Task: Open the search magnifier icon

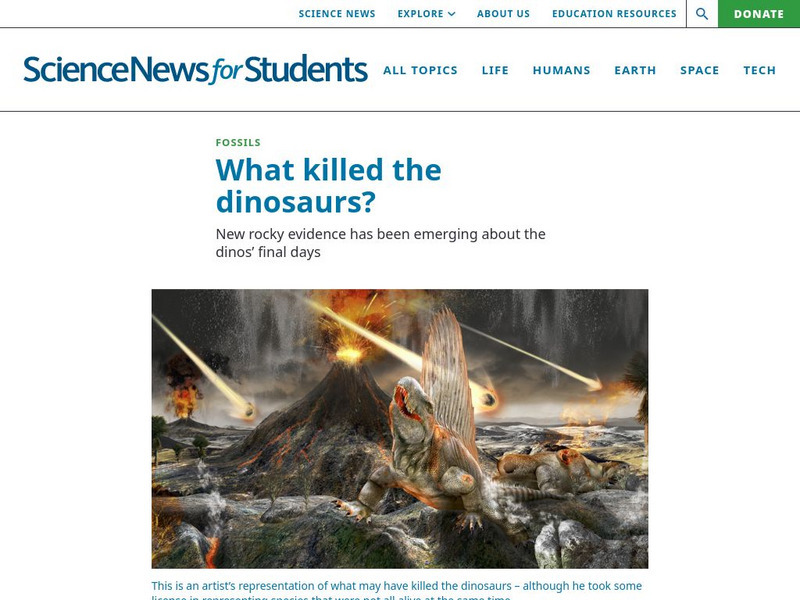Action: tap(702, 14)
